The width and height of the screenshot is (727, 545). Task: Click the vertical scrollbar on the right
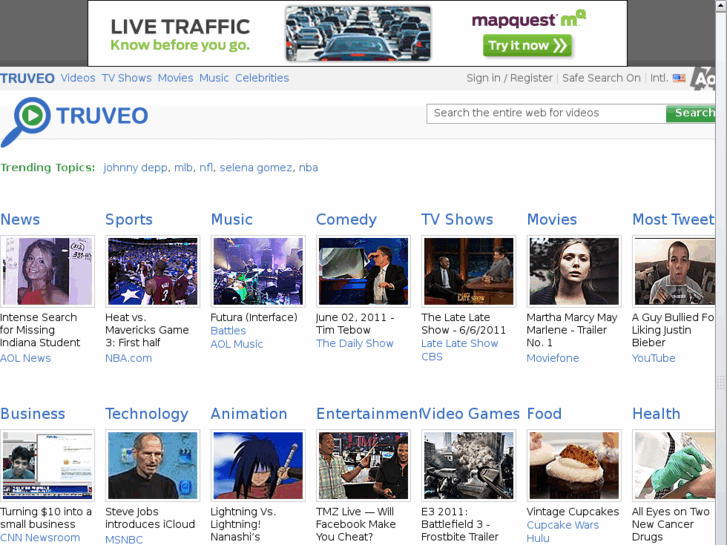[721, 272]
